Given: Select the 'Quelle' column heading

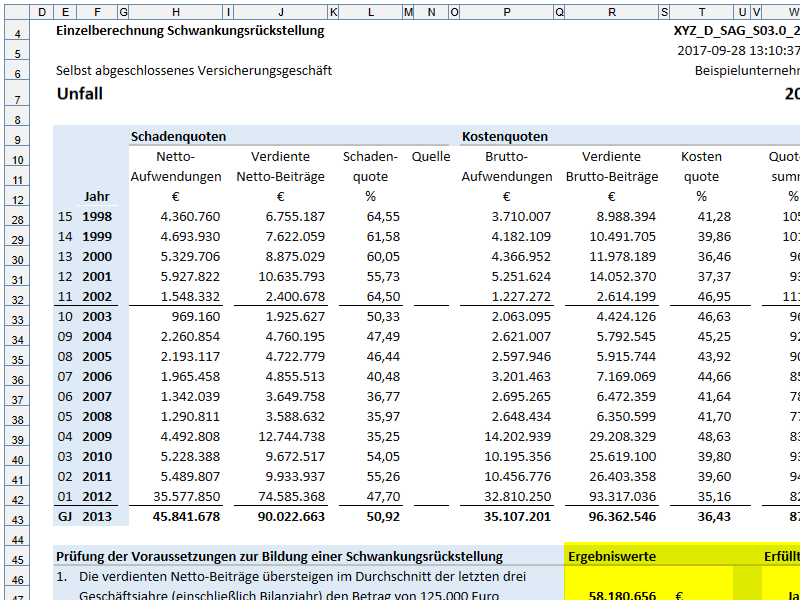Looking at the screenshot, I should (431, 157).
